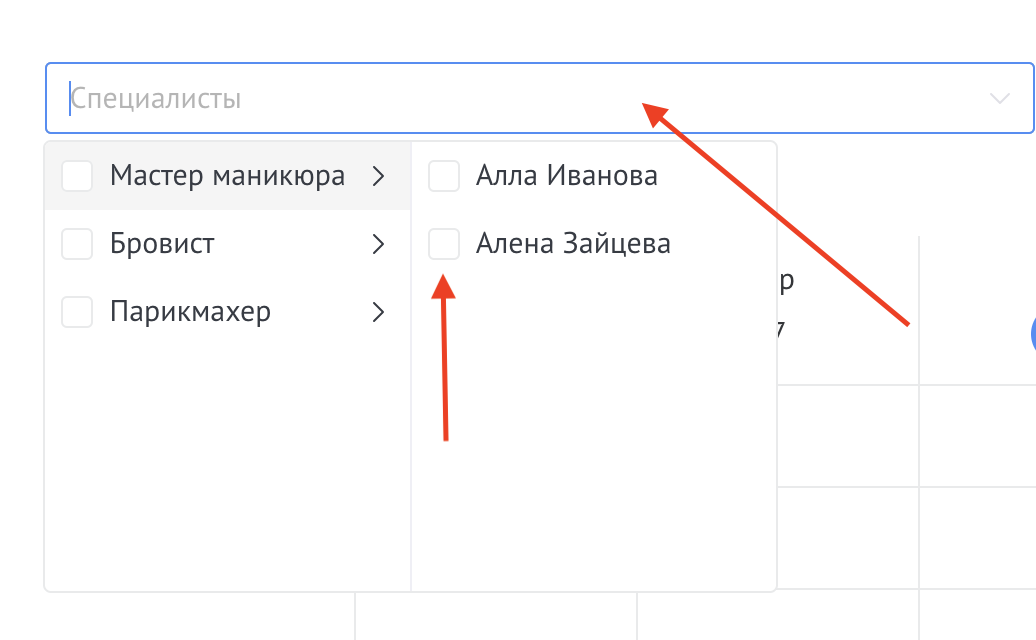Expand Мастер маникюра submenu chevron

(378, 176)
